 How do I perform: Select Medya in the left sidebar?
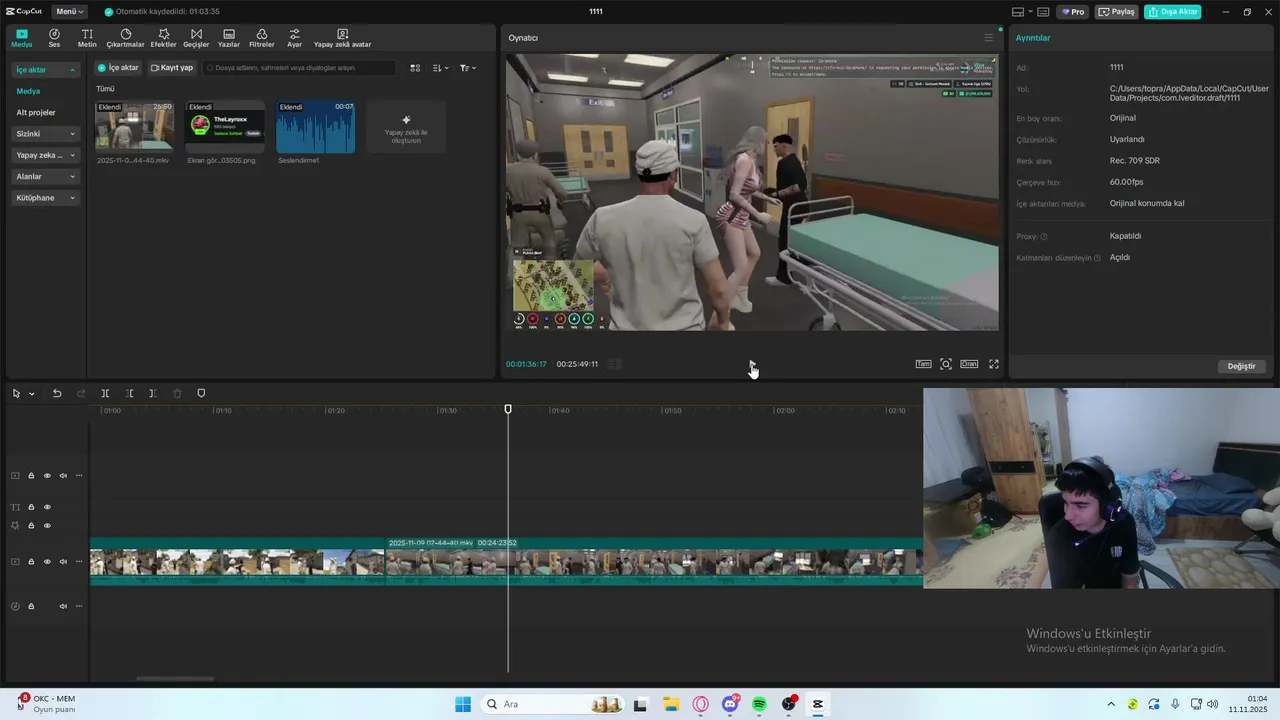(x=28, y=91)
